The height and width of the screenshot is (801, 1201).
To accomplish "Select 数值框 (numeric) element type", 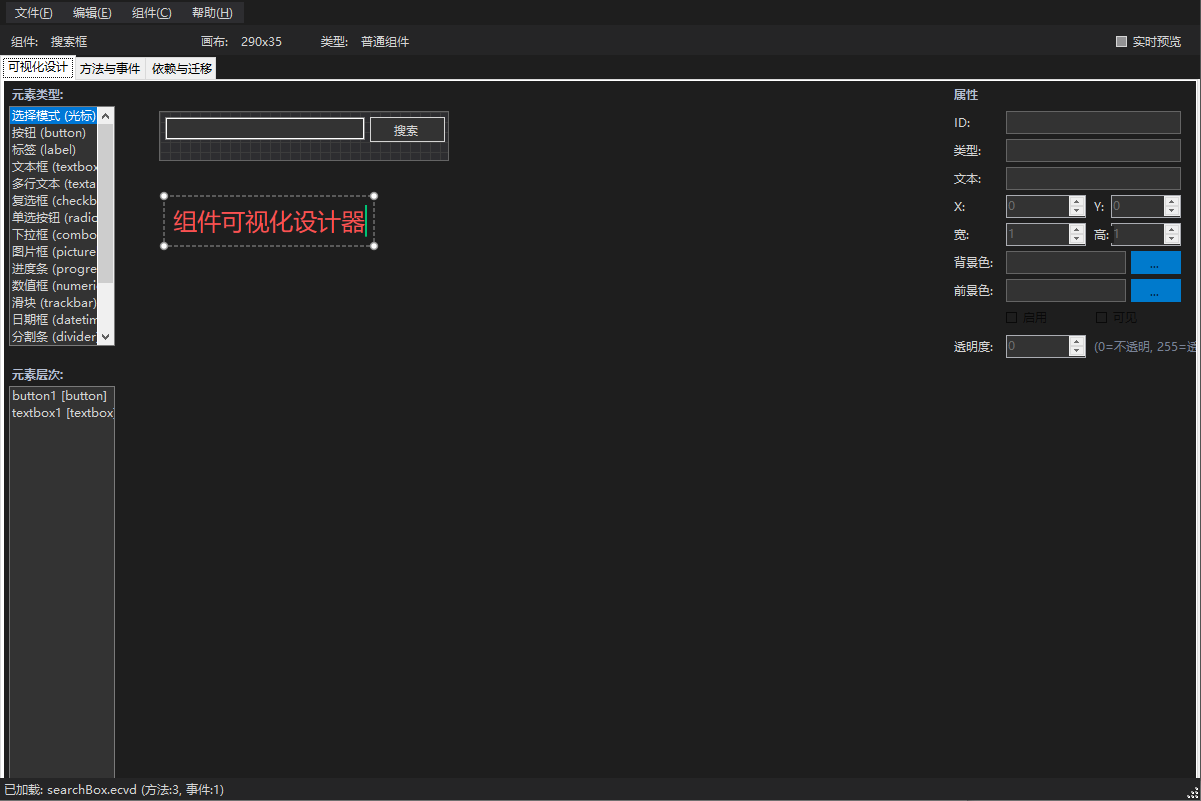I will pyautogui.click(x=53, y=286).
